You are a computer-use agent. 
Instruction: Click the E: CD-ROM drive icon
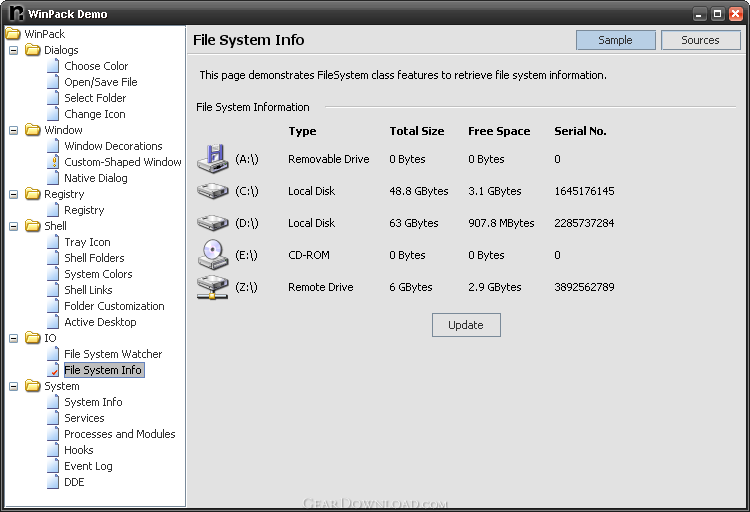pos(213,255)
